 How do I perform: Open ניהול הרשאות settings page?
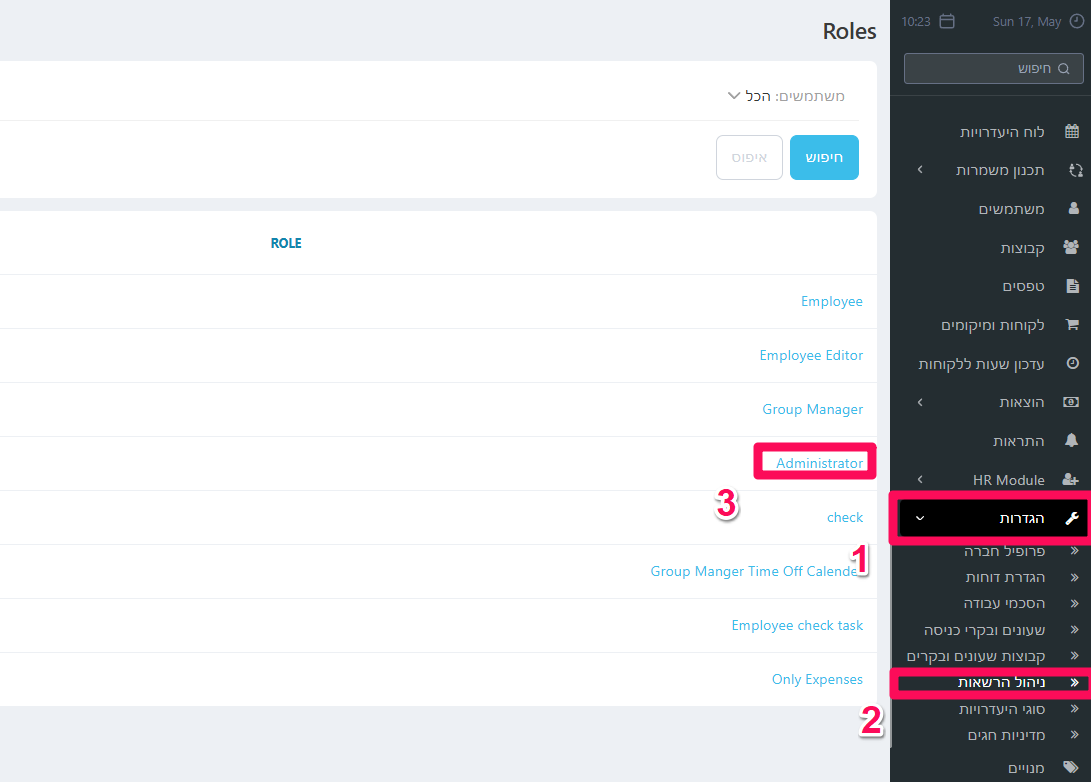coord(1001,683)
